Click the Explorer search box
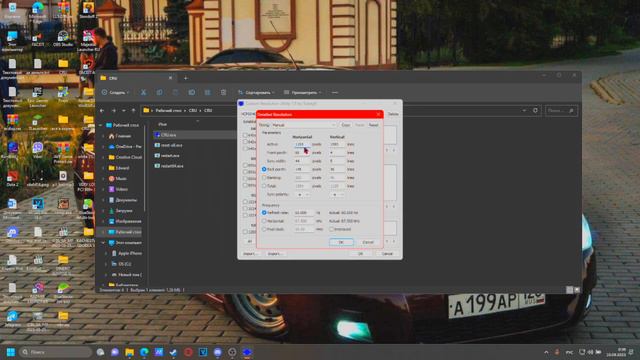The image size is (640, 360). tap(561, 111)
